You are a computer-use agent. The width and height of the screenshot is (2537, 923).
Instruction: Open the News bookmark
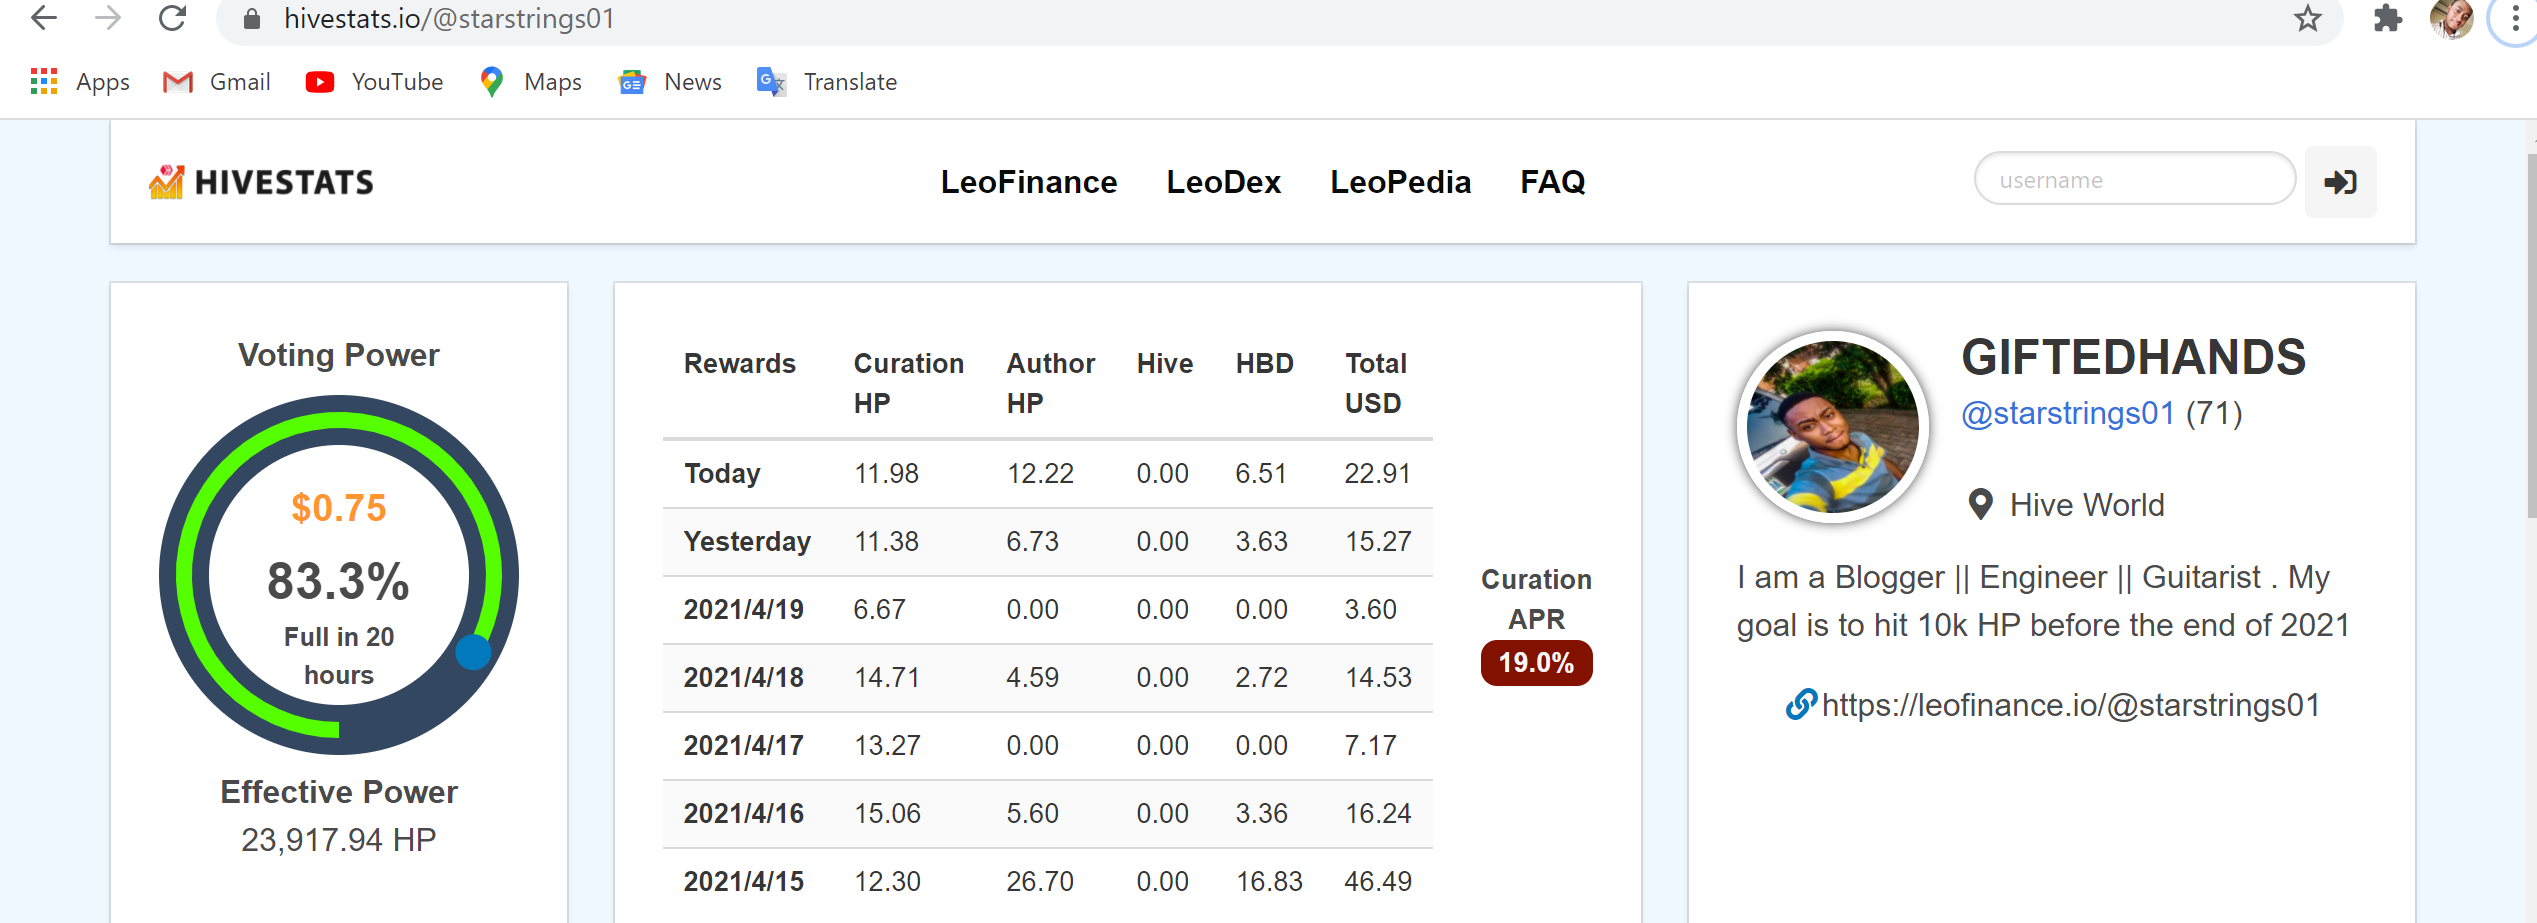tap(670, 82)
